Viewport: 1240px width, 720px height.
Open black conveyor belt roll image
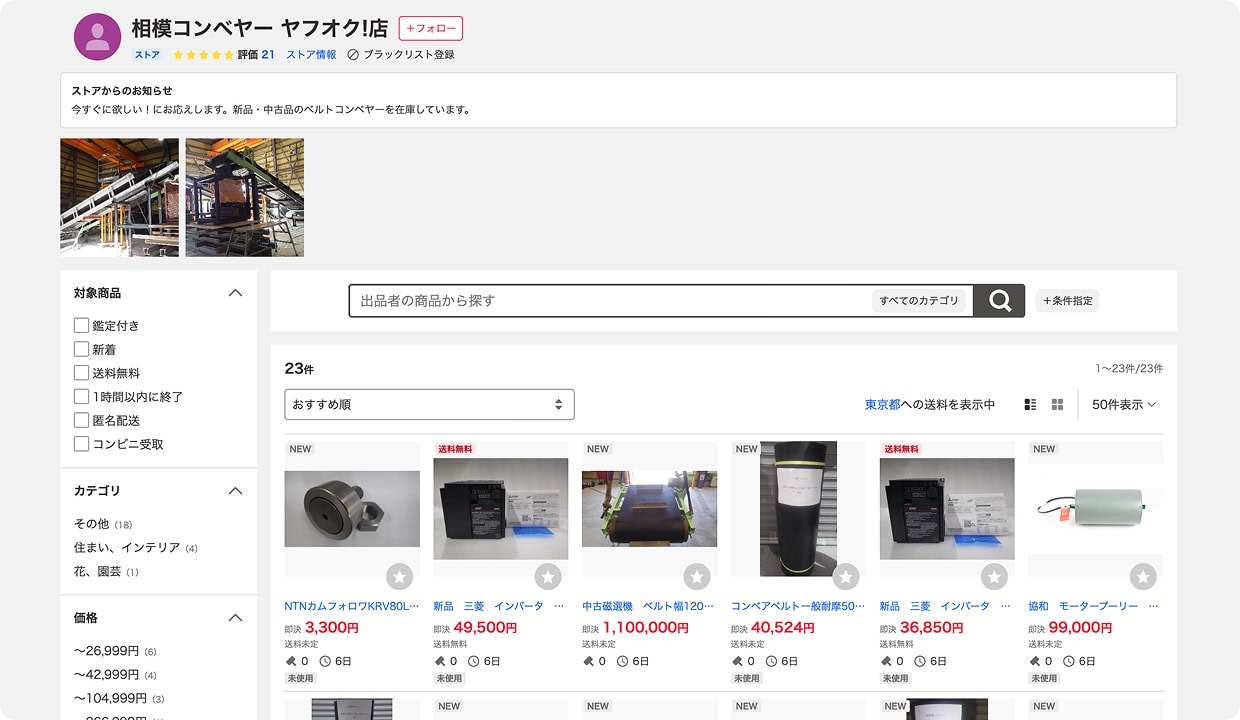798,508
